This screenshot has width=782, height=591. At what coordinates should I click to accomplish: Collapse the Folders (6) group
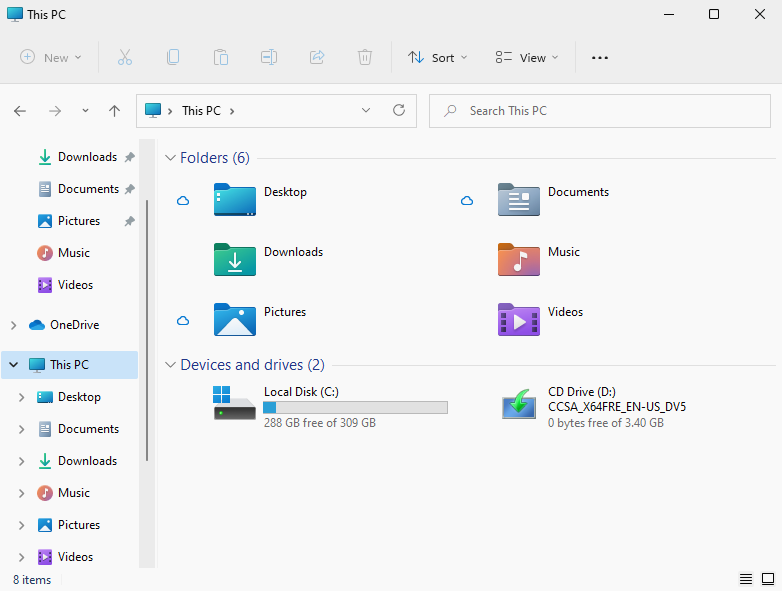[170, 158]
